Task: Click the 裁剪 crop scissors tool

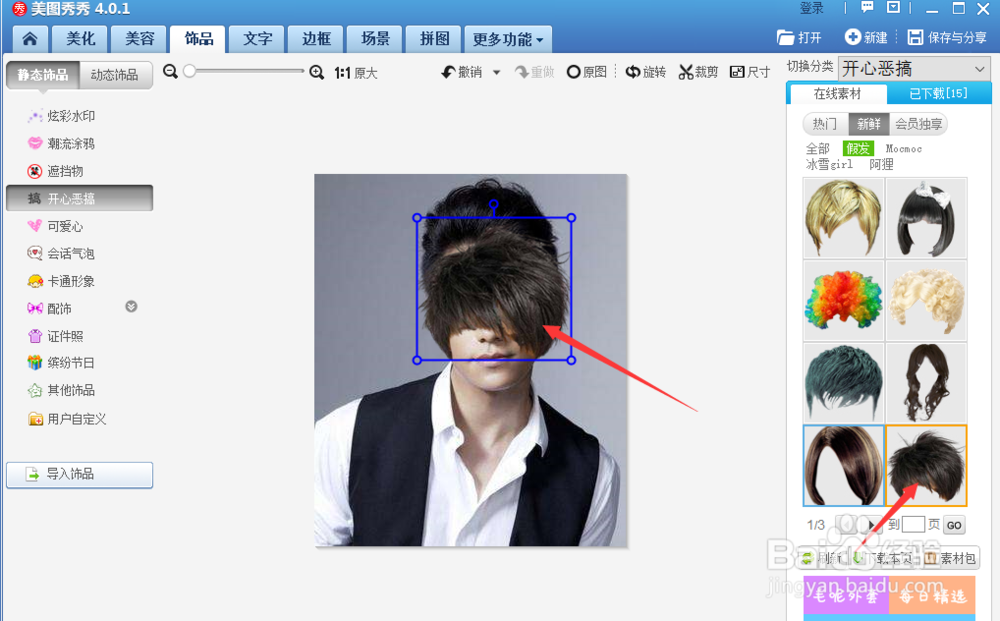Action: pos(698,72)
